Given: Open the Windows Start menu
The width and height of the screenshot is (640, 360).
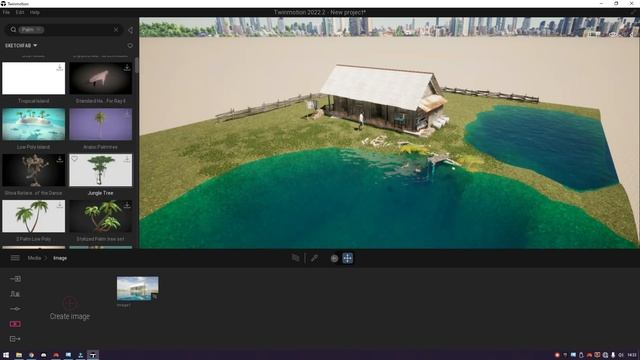Looking at the screenshot, I should tap(6, 355).
